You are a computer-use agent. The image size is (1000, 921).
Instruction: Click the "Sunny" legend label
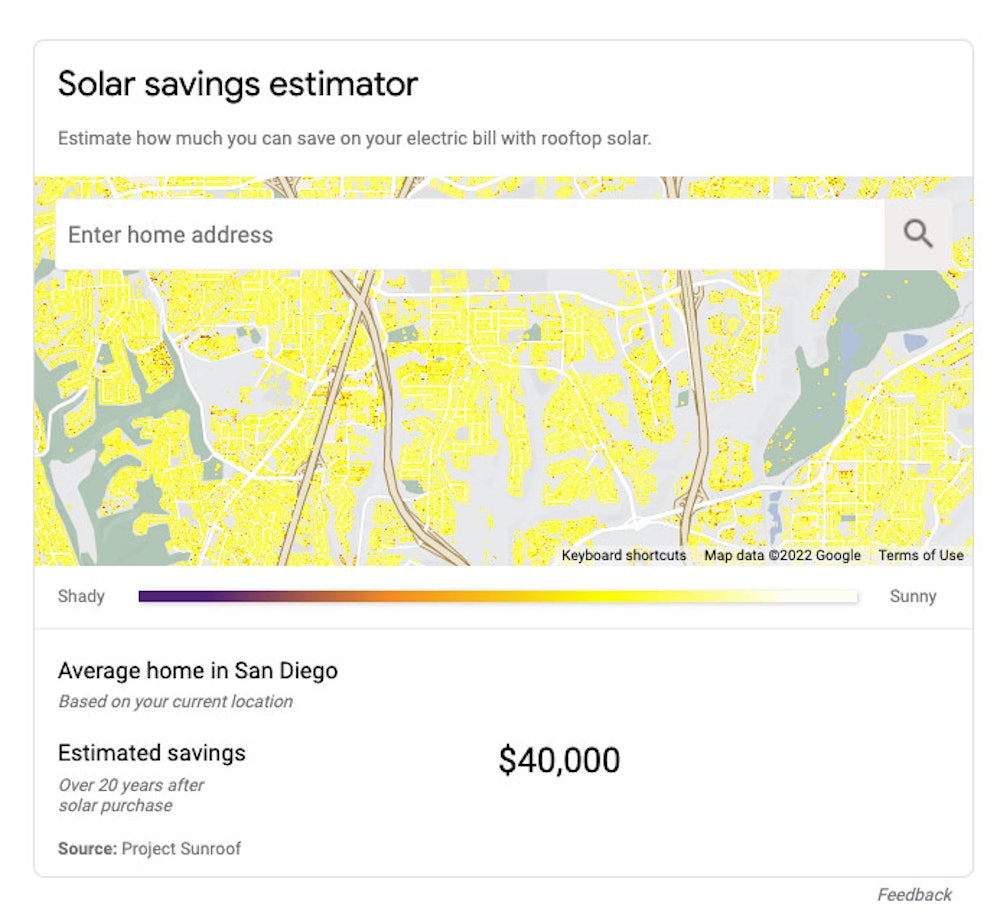[x=913, y=596]
